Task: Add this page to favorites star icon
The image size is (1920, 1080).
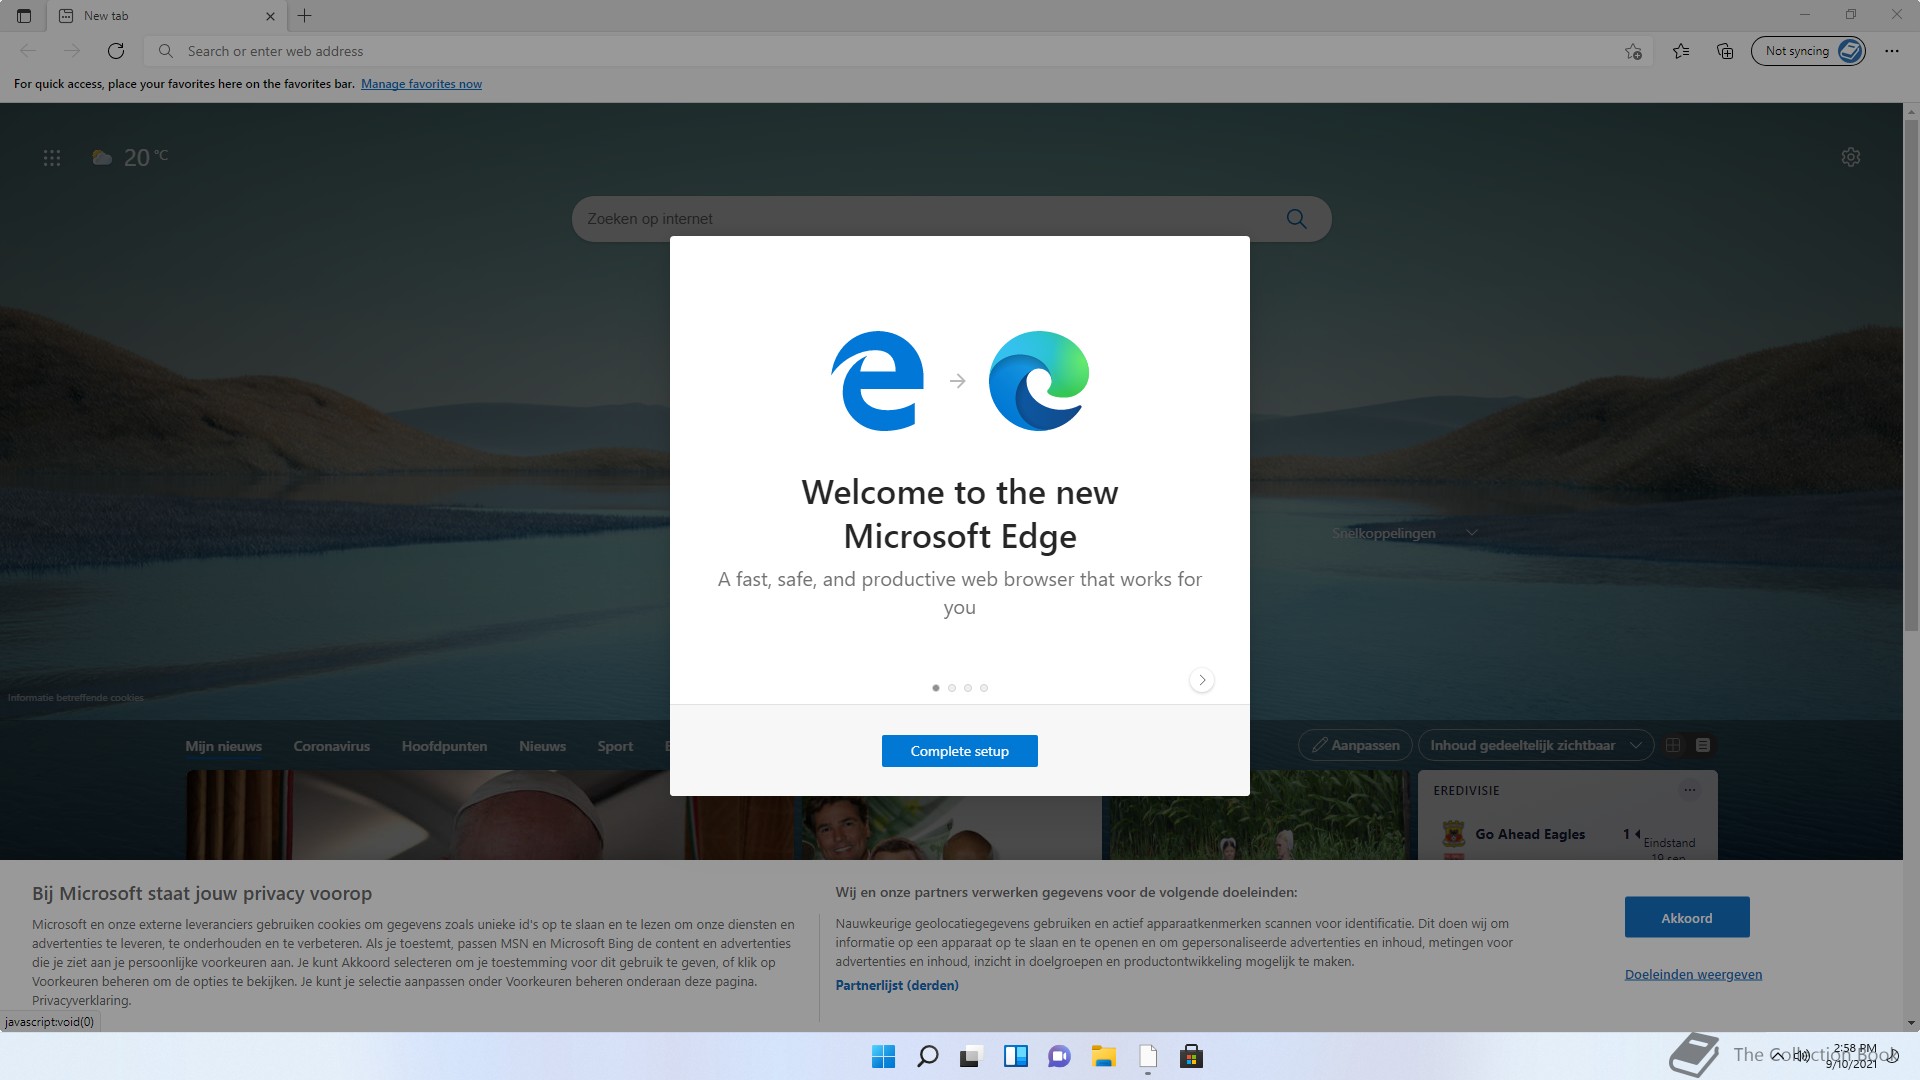Action: tap(1633, 51)
